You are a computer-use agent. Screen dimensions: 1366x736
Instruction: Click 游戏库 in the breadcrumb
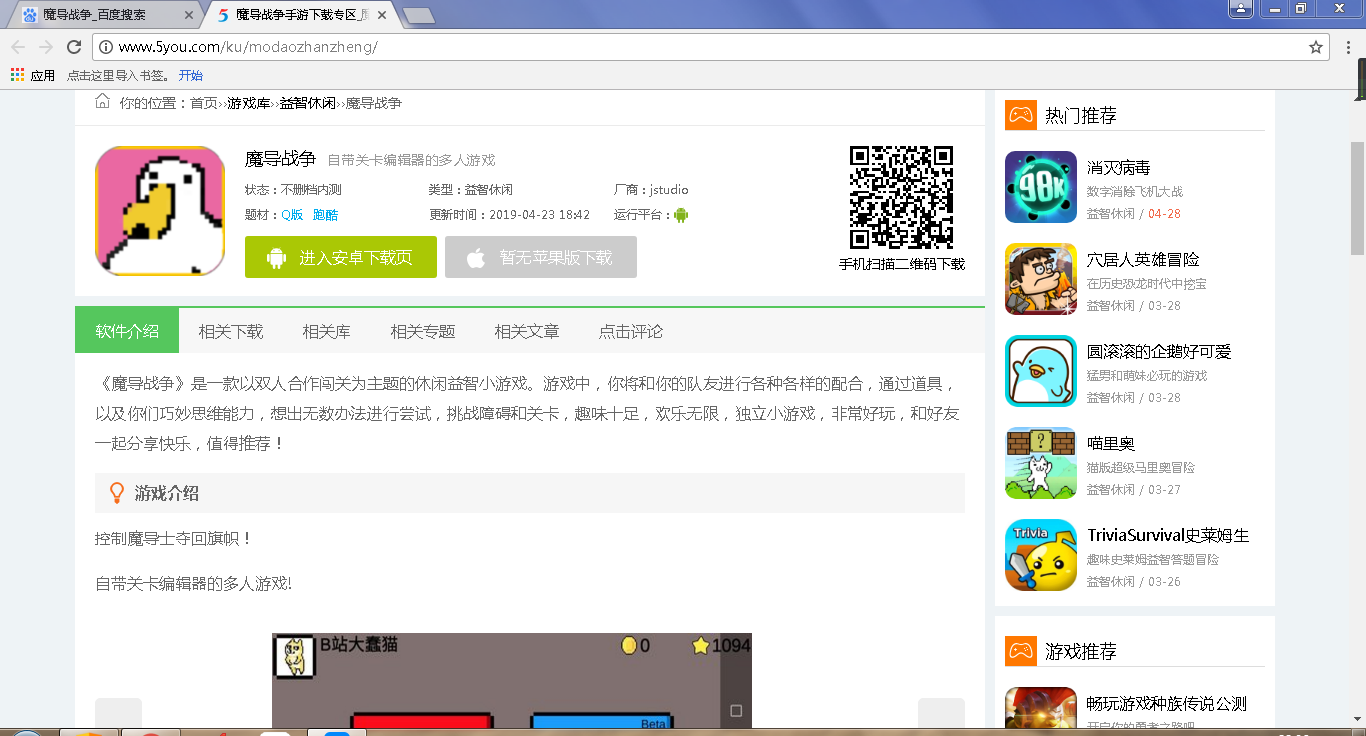[x=248, y=103]
